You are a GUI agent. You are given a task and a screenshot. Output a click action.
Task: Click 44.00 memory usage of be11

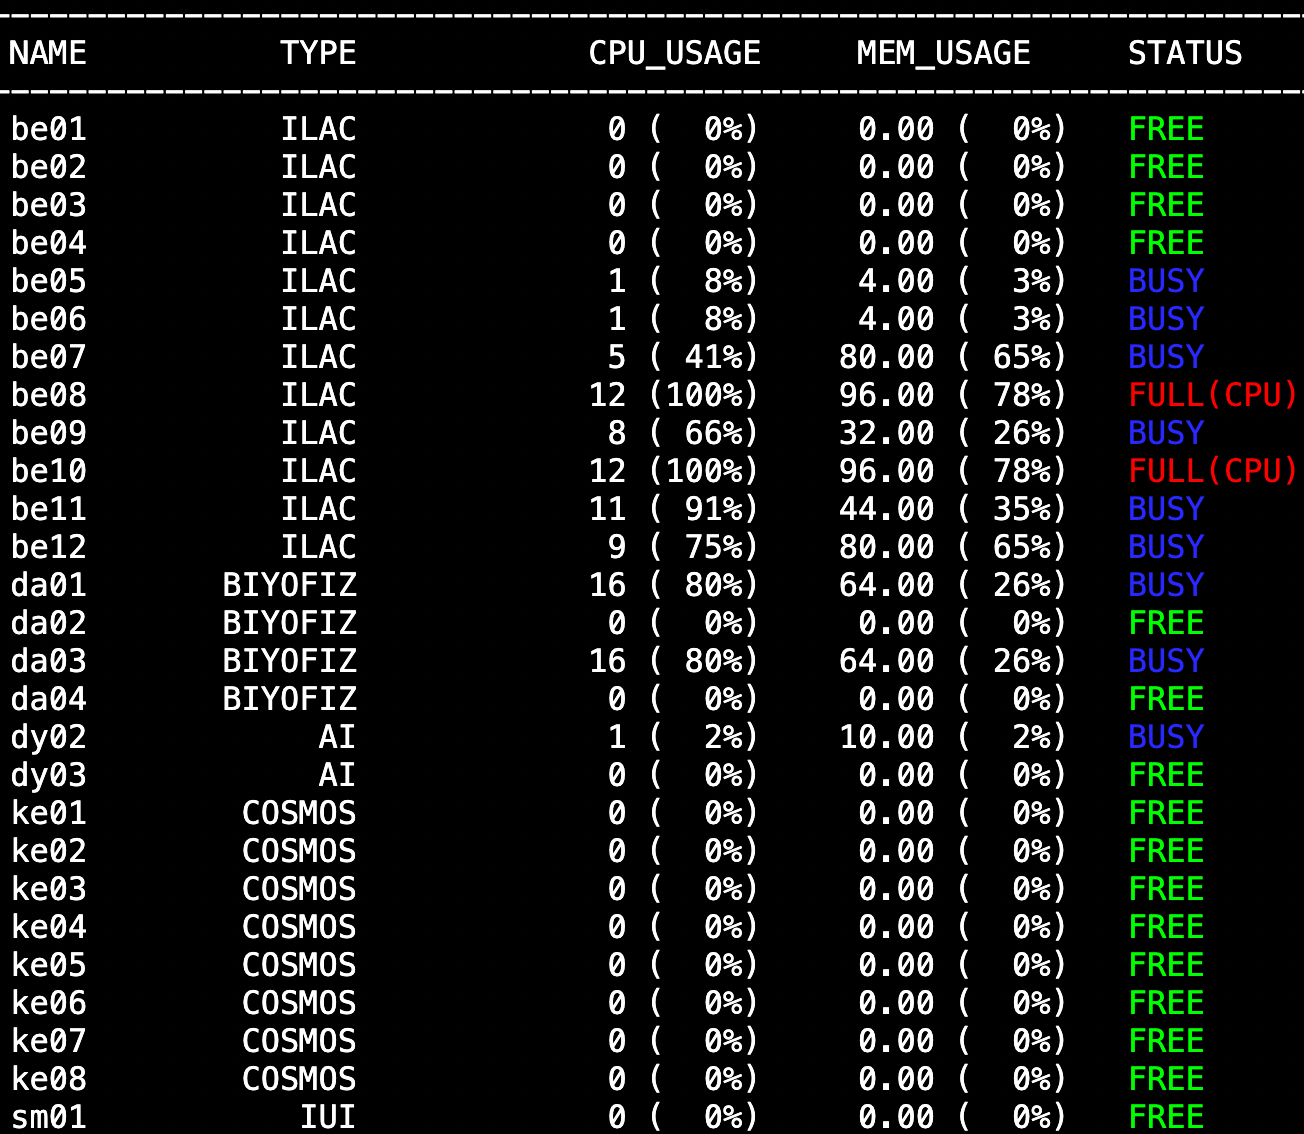[886, 509]
